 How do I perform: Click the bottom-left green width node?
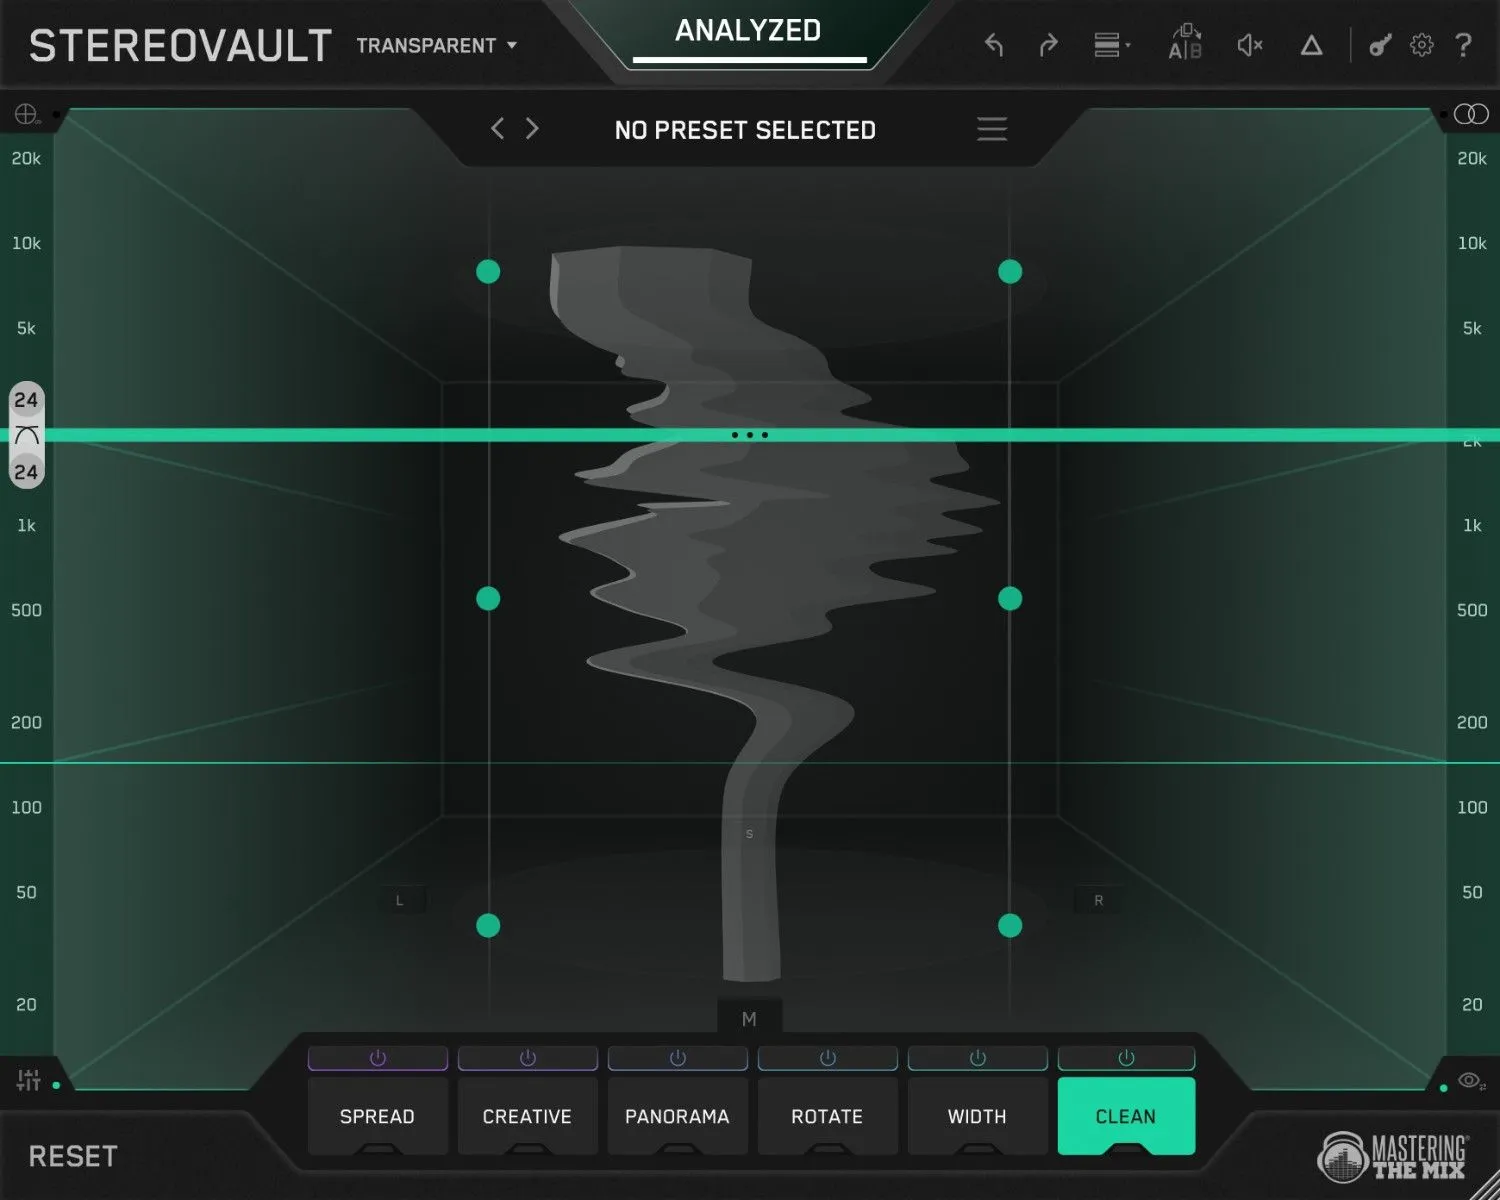pyautogui.click(x=488, y=925)
